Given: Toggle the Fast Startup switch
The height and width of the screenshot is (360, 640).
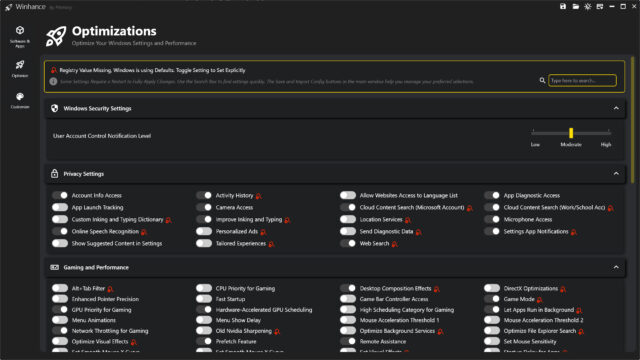Looking at the screenshot, I should [x=204, y=299].
